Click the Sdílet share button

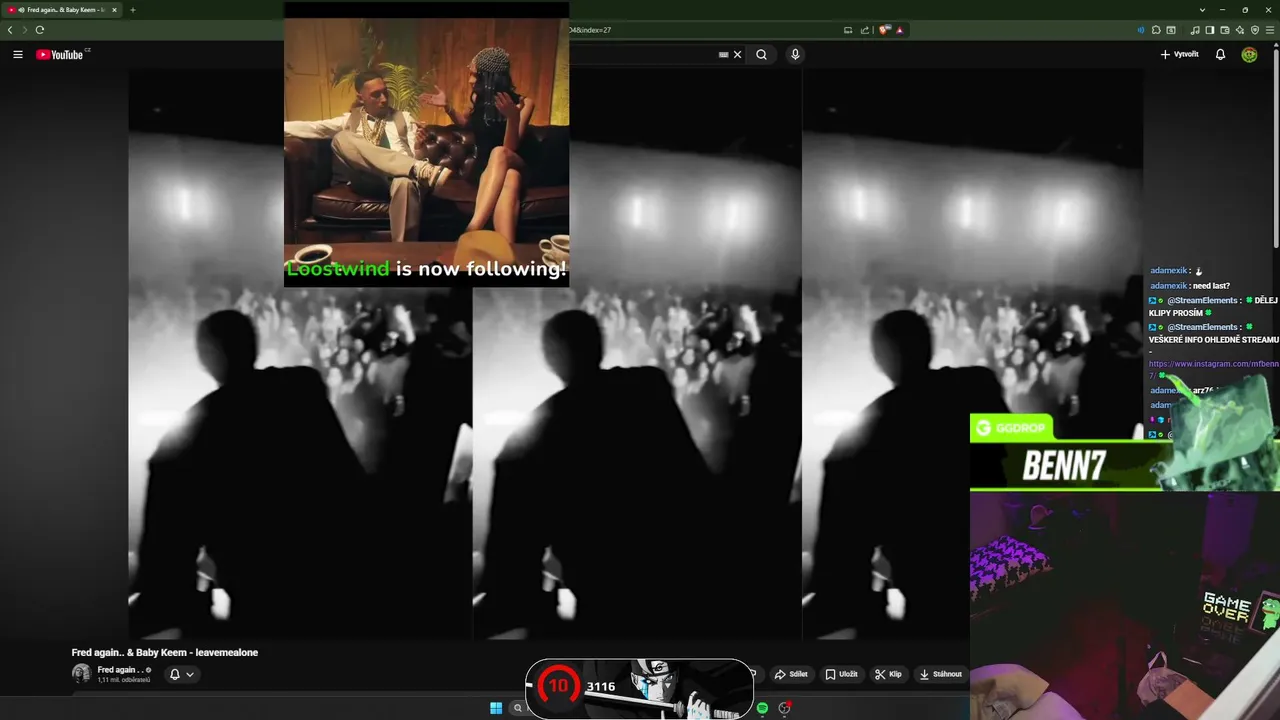[791, 674]
